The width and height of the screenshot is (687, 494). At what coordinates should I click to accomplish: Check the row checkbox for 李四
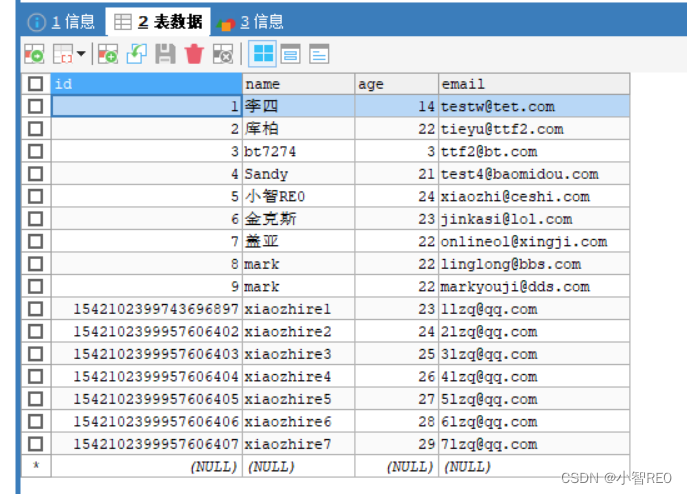pos(35,106)
